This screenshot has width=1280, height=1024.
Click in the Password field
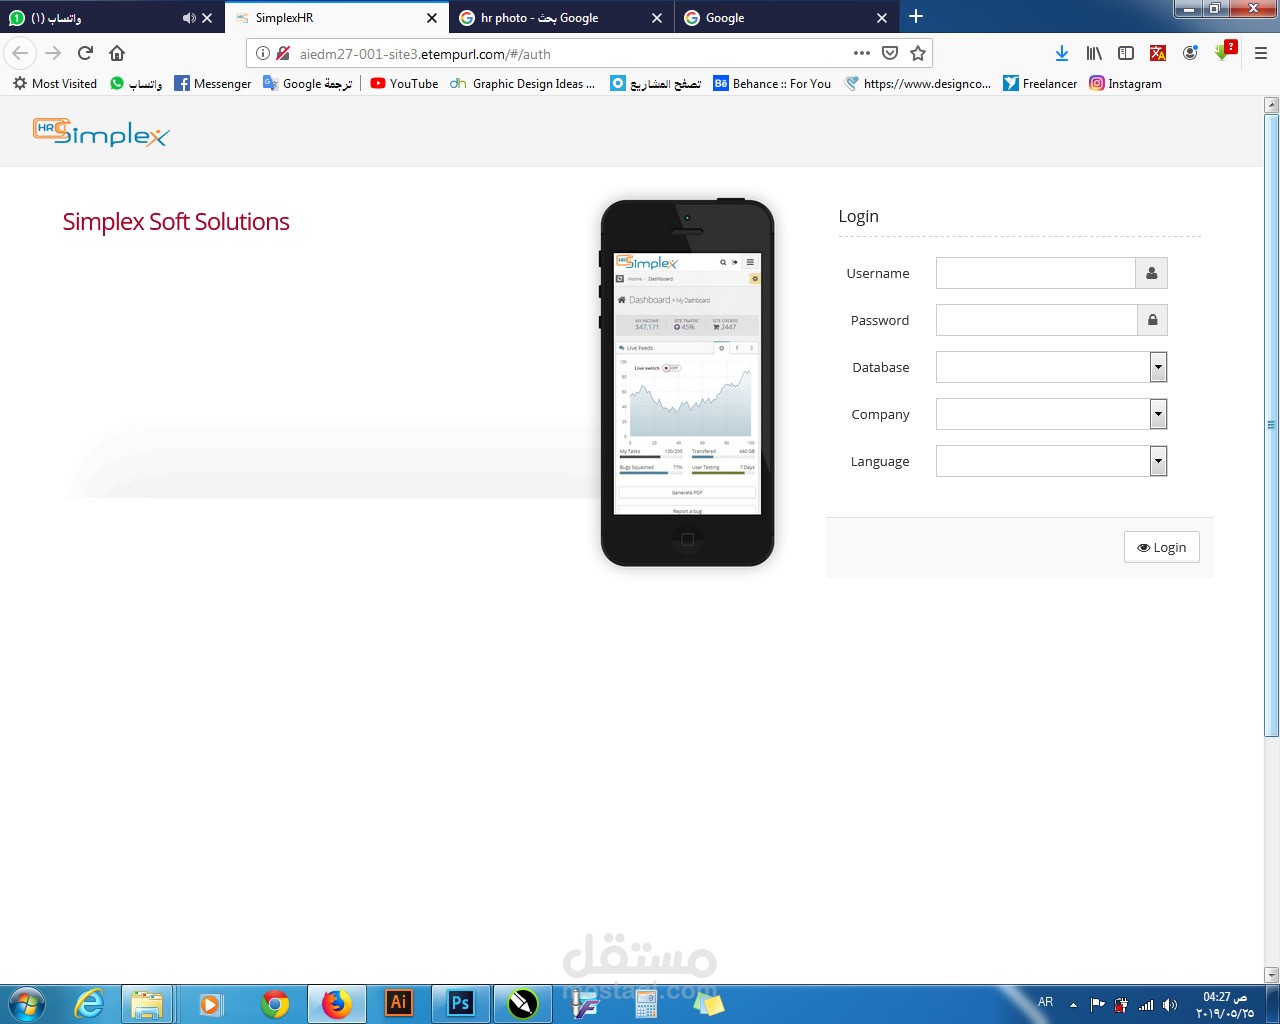1037,320
